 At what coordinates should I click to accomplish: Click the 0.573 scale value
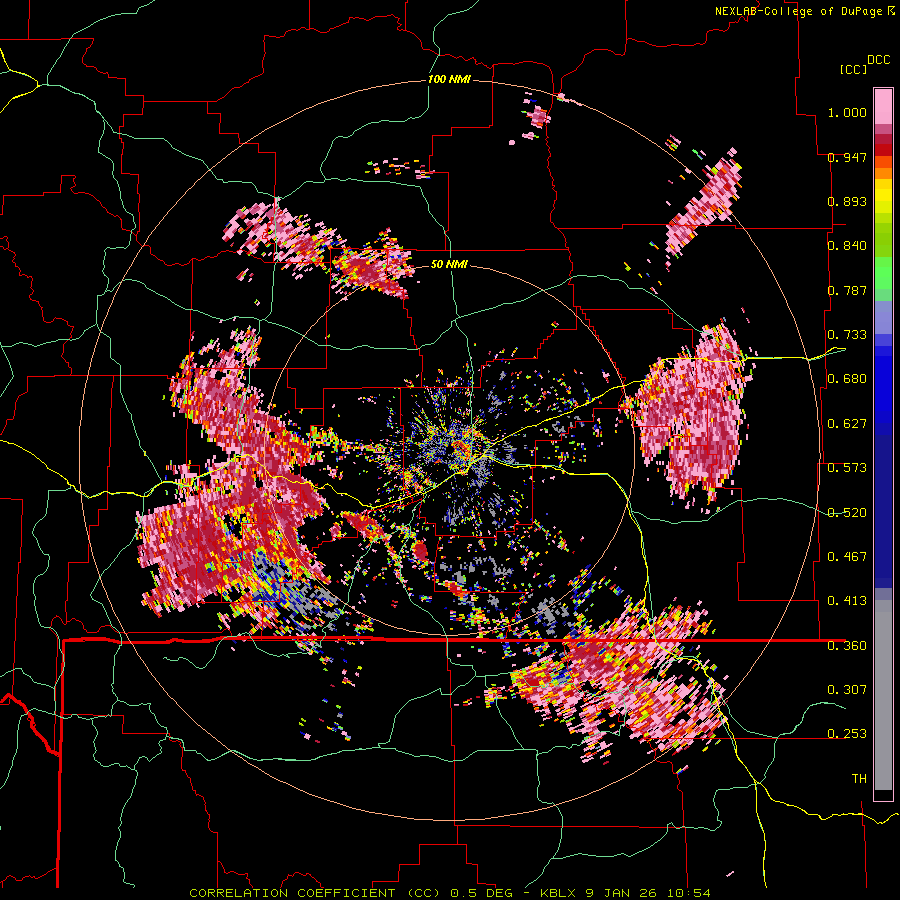pyautogui.click(x=847, y=468)
